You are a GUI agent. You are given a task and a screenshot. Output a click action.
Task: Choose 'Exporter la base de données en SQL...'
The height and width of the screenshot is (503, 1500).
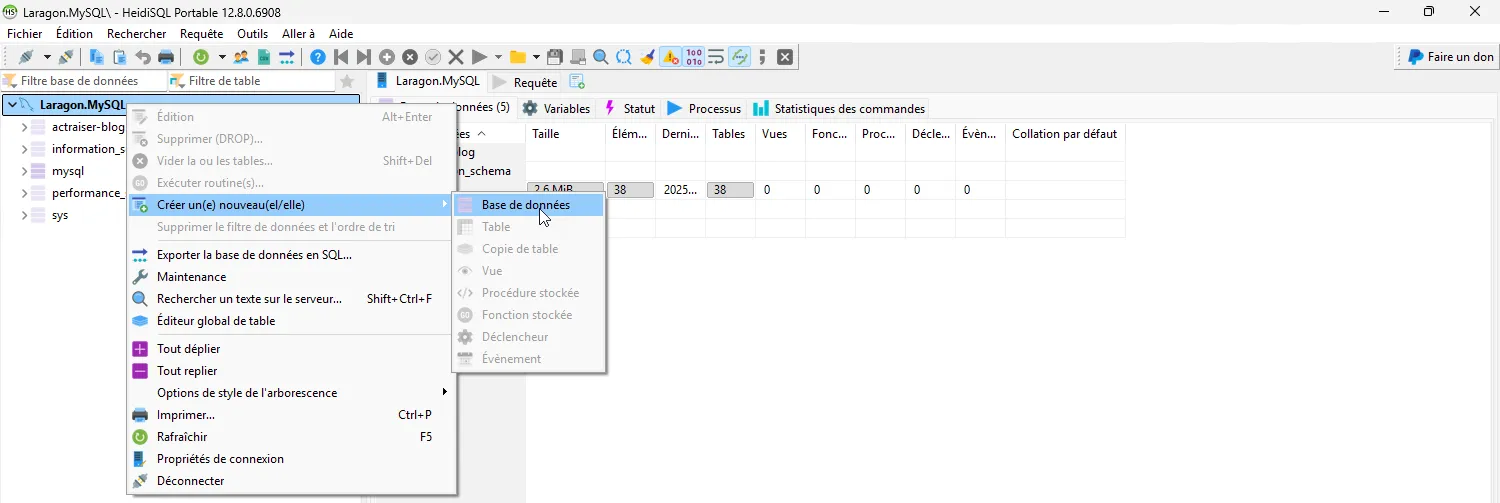254,255
